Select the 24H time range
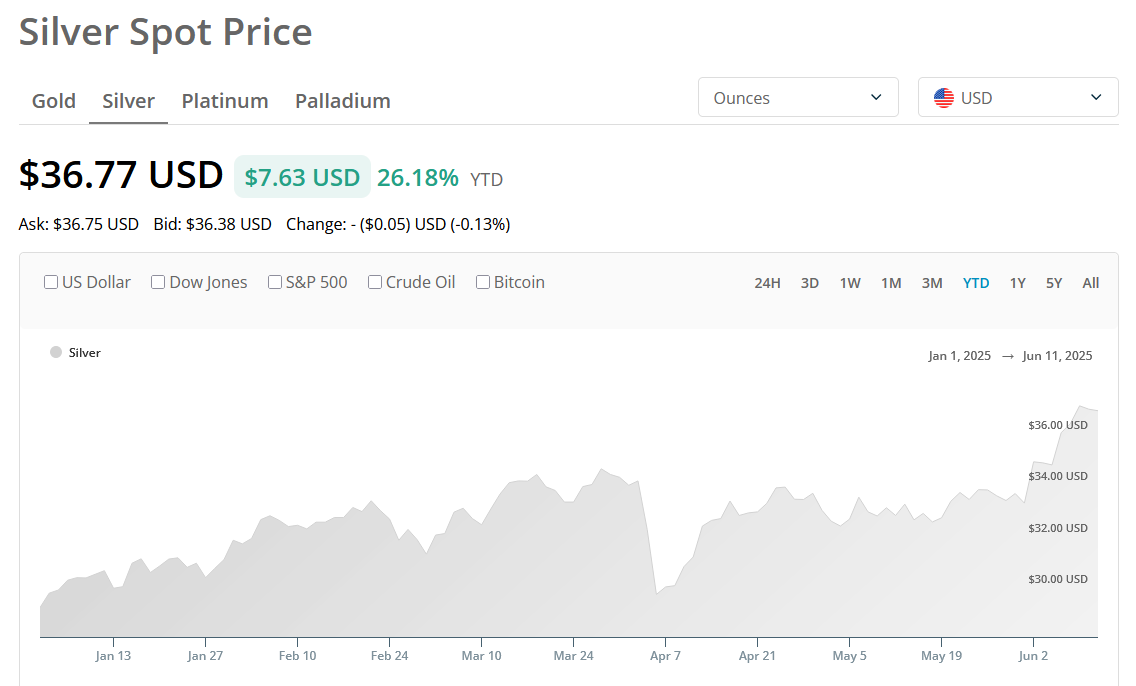 (767, 283)
